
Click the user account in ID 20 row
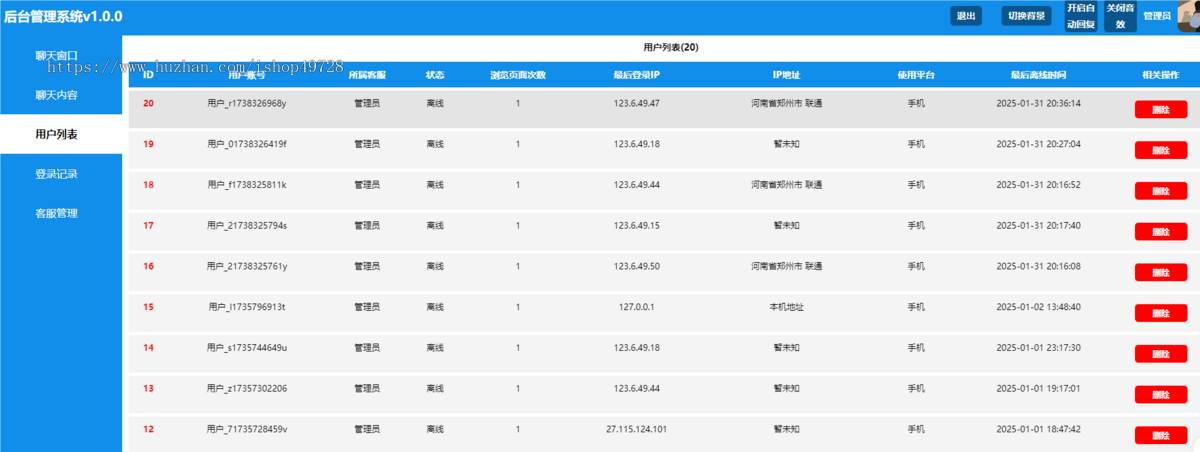click(x=247, y=103)
